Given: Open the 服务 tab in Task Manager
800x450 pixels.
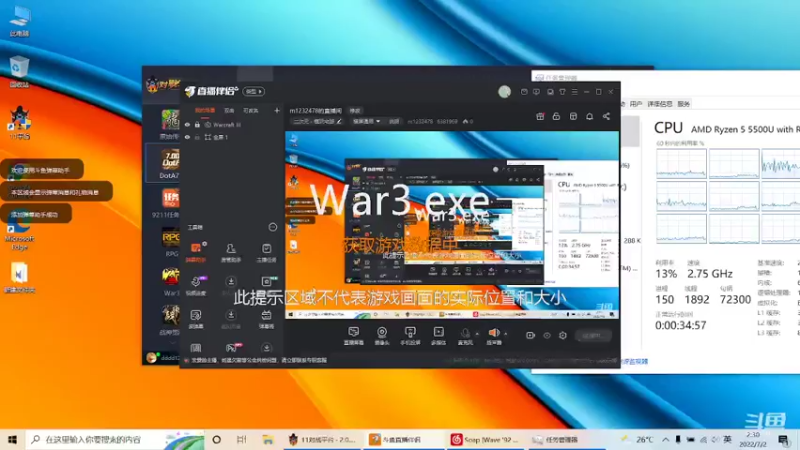Looking at the screenshot, I should click(684, 104).
